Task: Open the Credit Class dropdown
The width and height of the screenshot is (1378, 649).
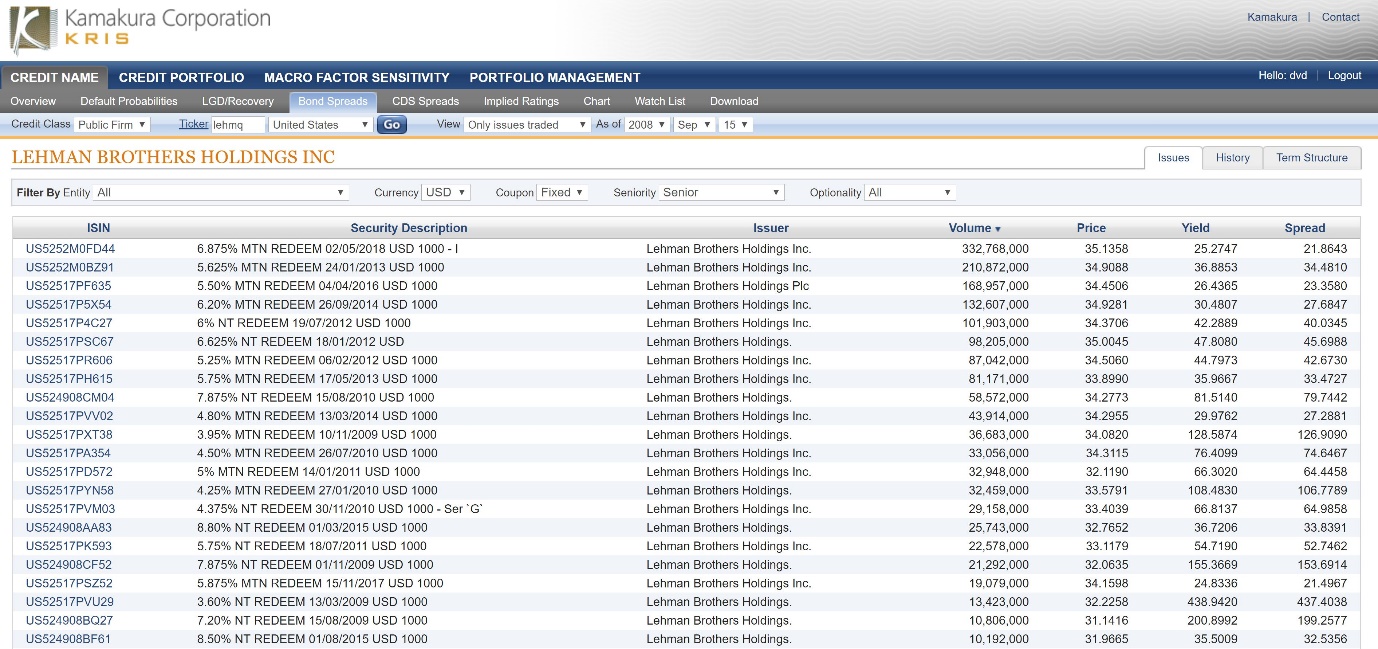Action: click(112, 125)
